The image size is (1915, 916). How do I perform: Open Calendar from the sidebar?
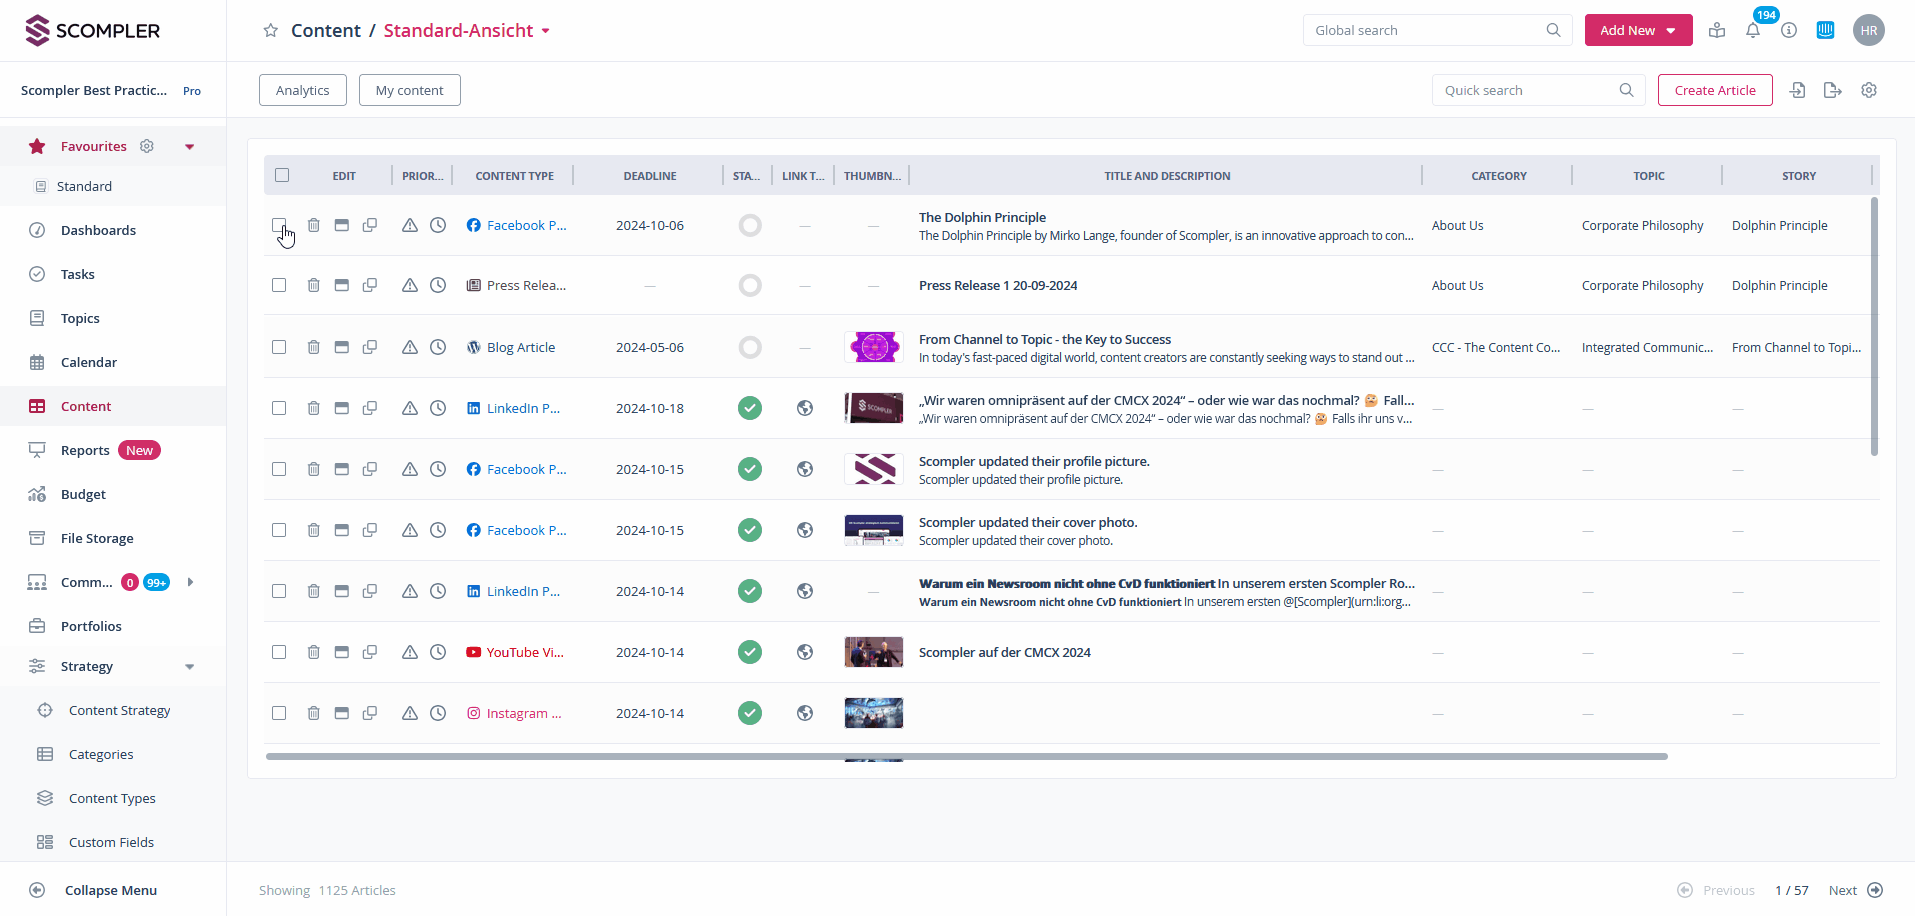click(x=89, y=362)
